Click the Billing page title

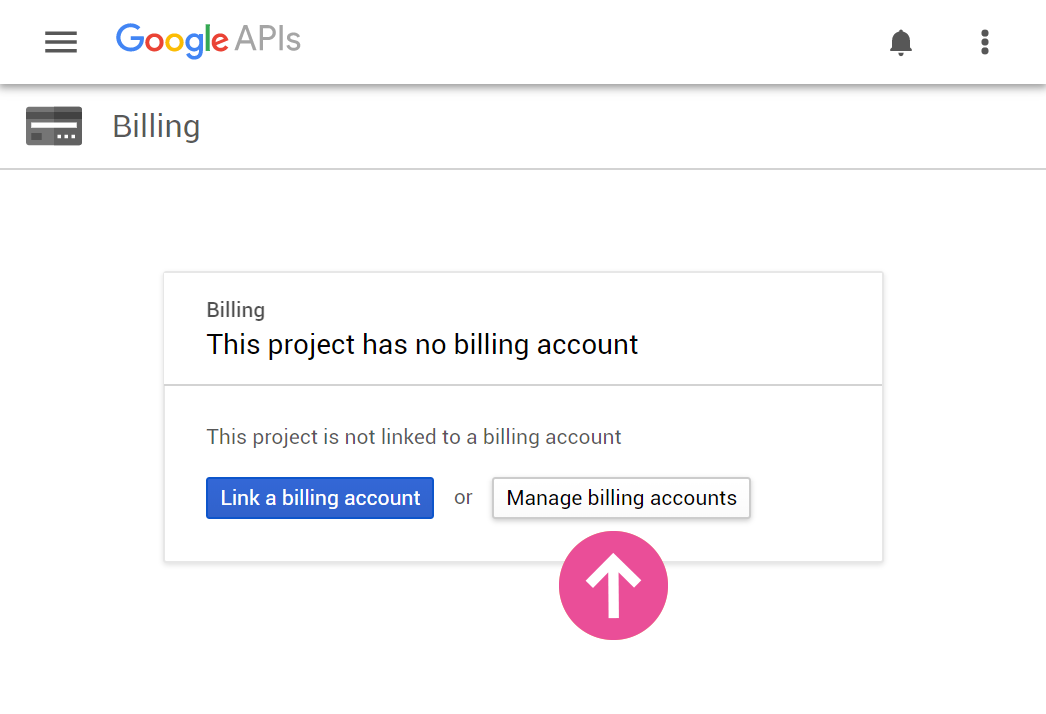[x=156, y=127]
